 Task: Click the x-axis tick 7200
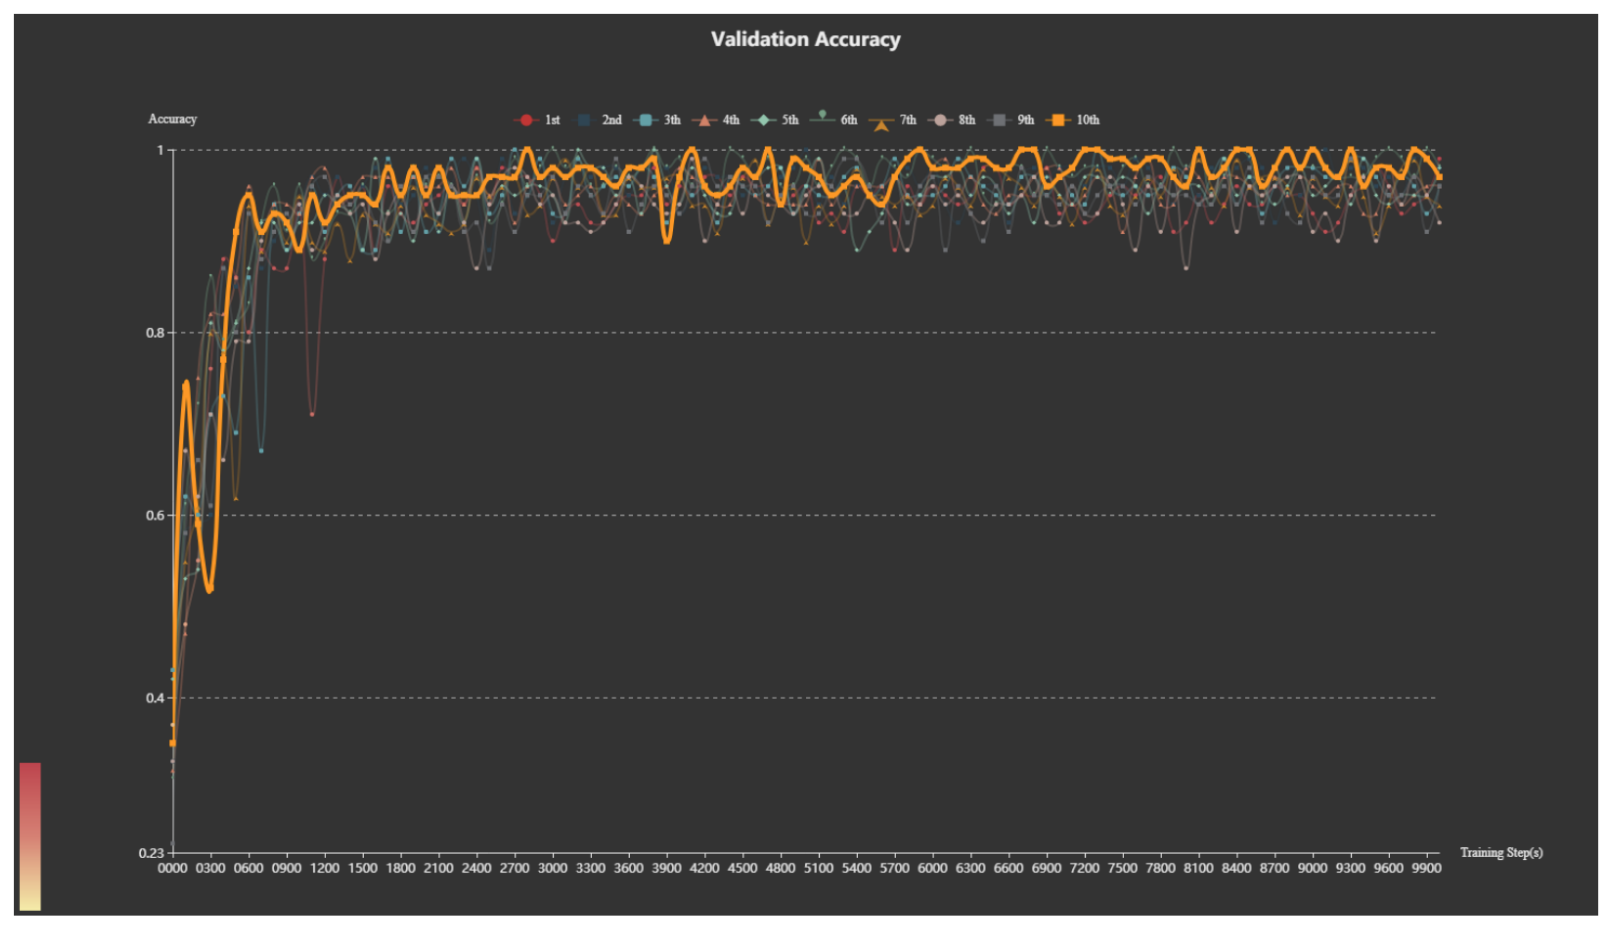(1084, 869)
